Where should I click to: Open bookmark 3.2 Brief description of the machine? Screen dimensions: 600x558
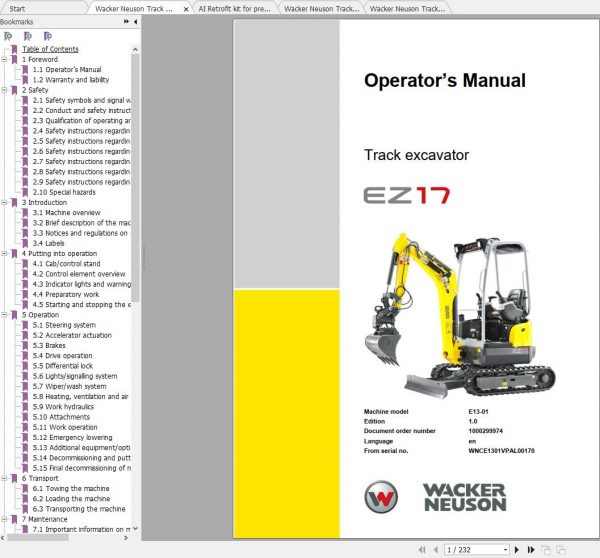[81, 223]
